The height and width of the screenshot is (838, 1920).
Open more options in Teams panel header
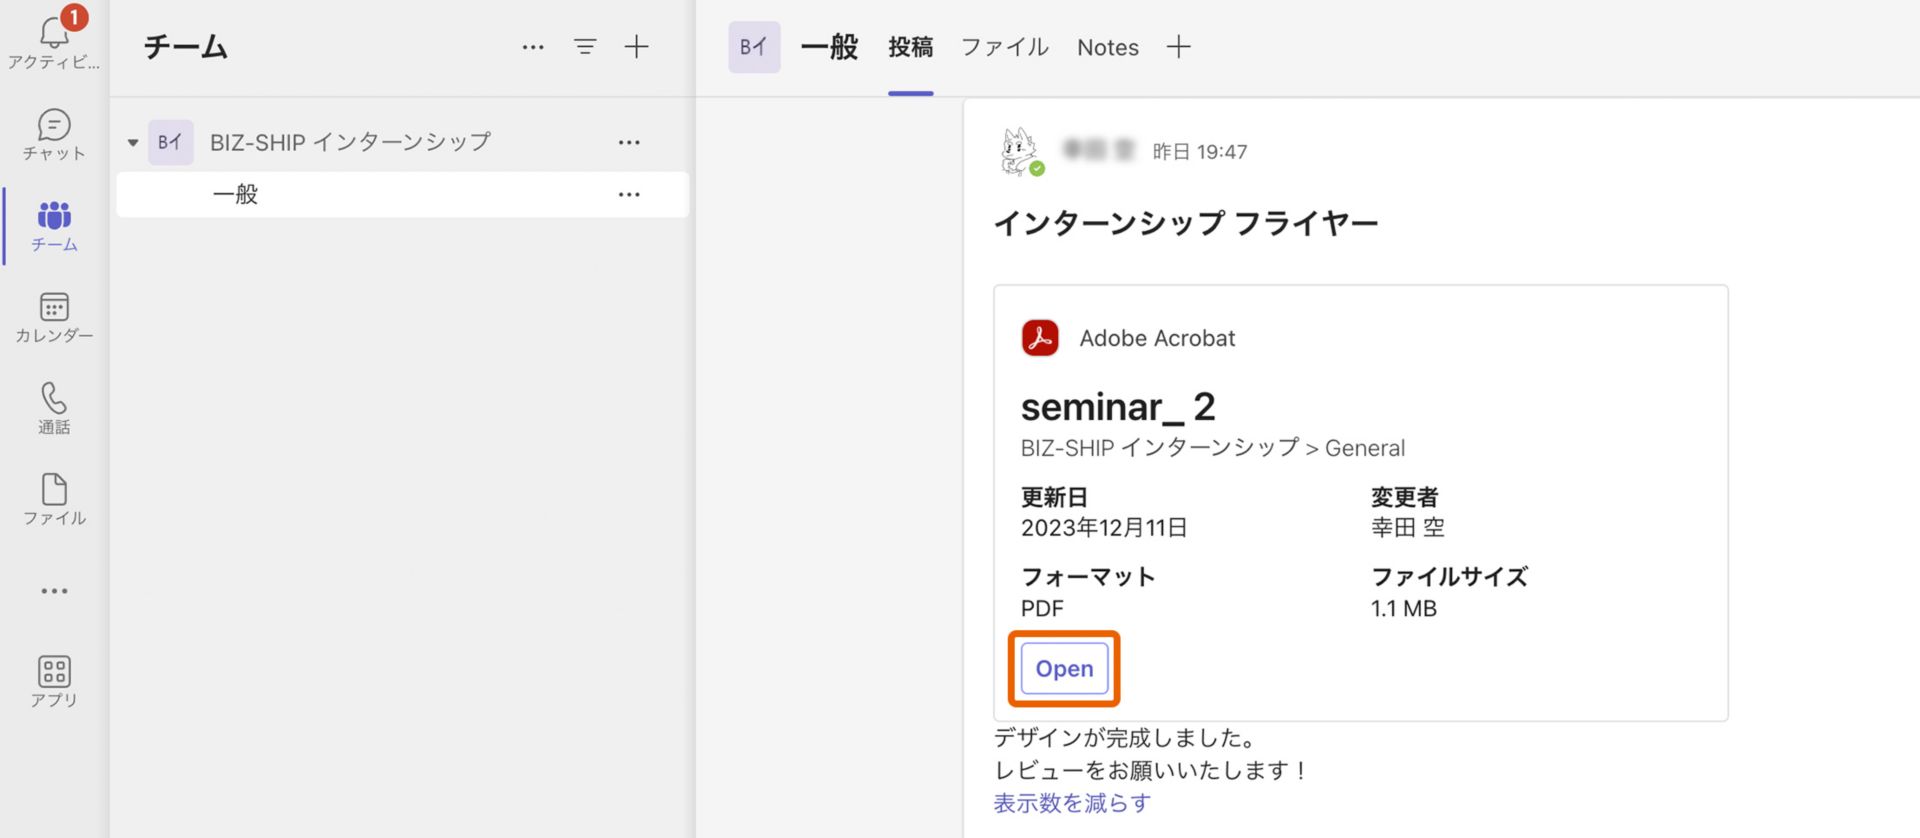(533, 47)
